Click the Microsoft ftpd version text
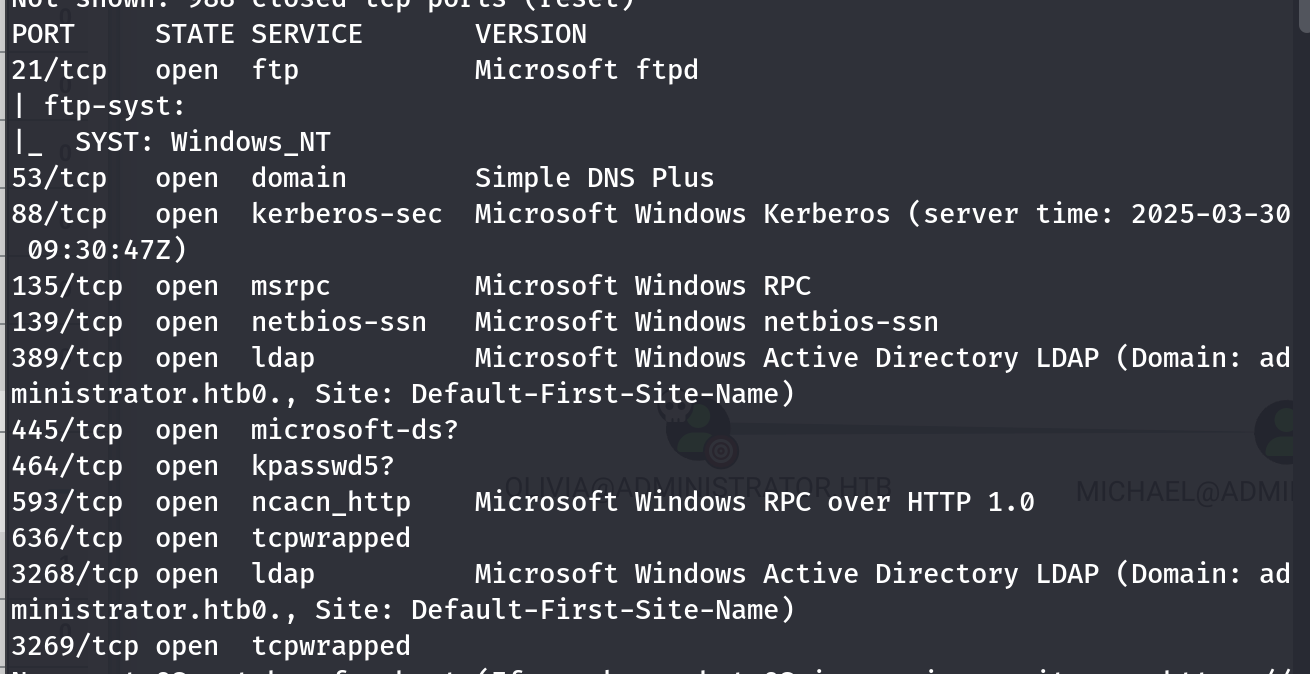The height and width of the screenshot is (674, 1310). point(586,70)
